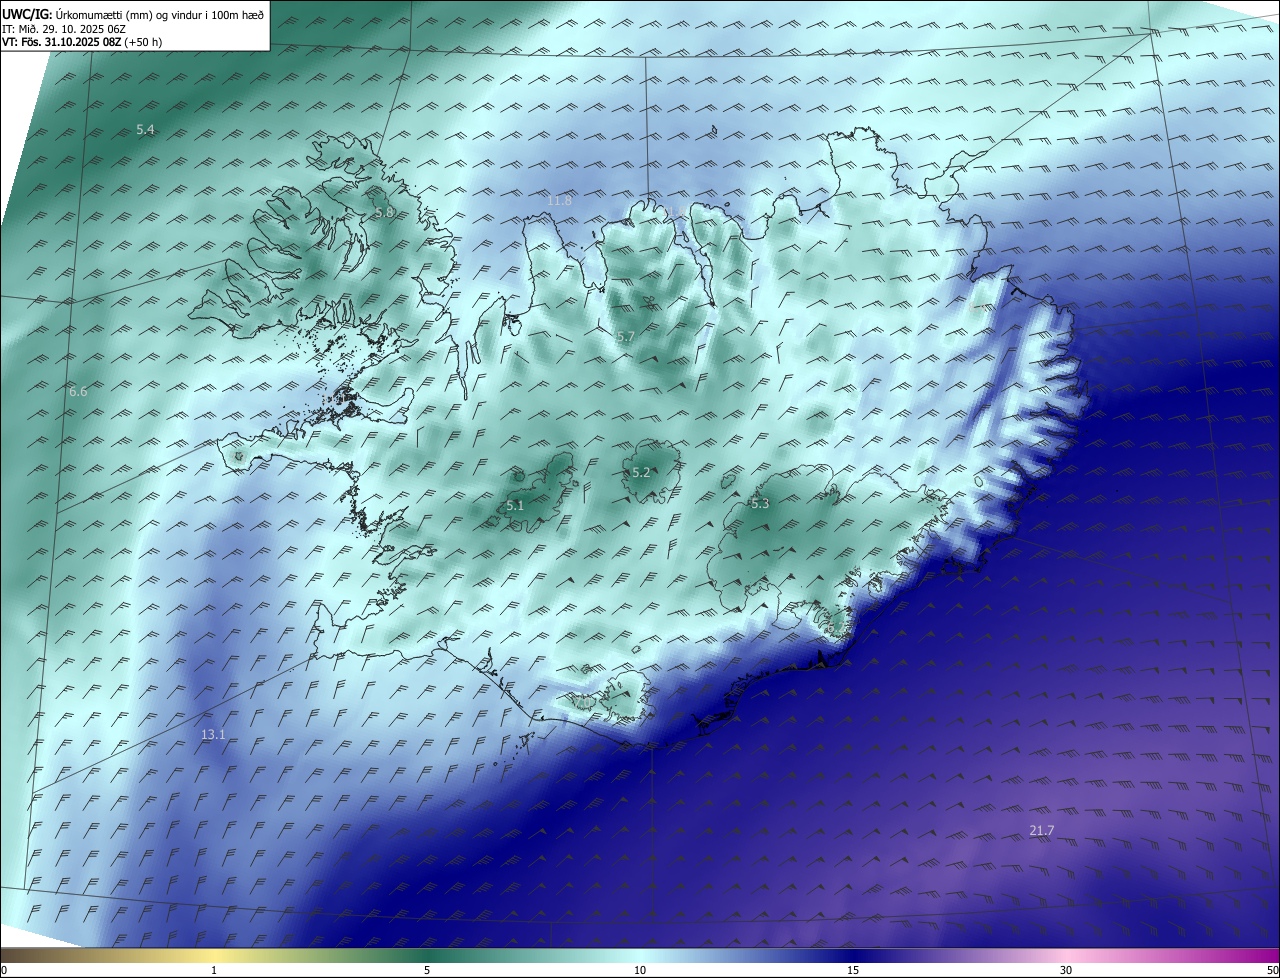Click the 6.6 value label
Image resolution: width=1280 pixels, height=978 pixels.
(78, 392)
